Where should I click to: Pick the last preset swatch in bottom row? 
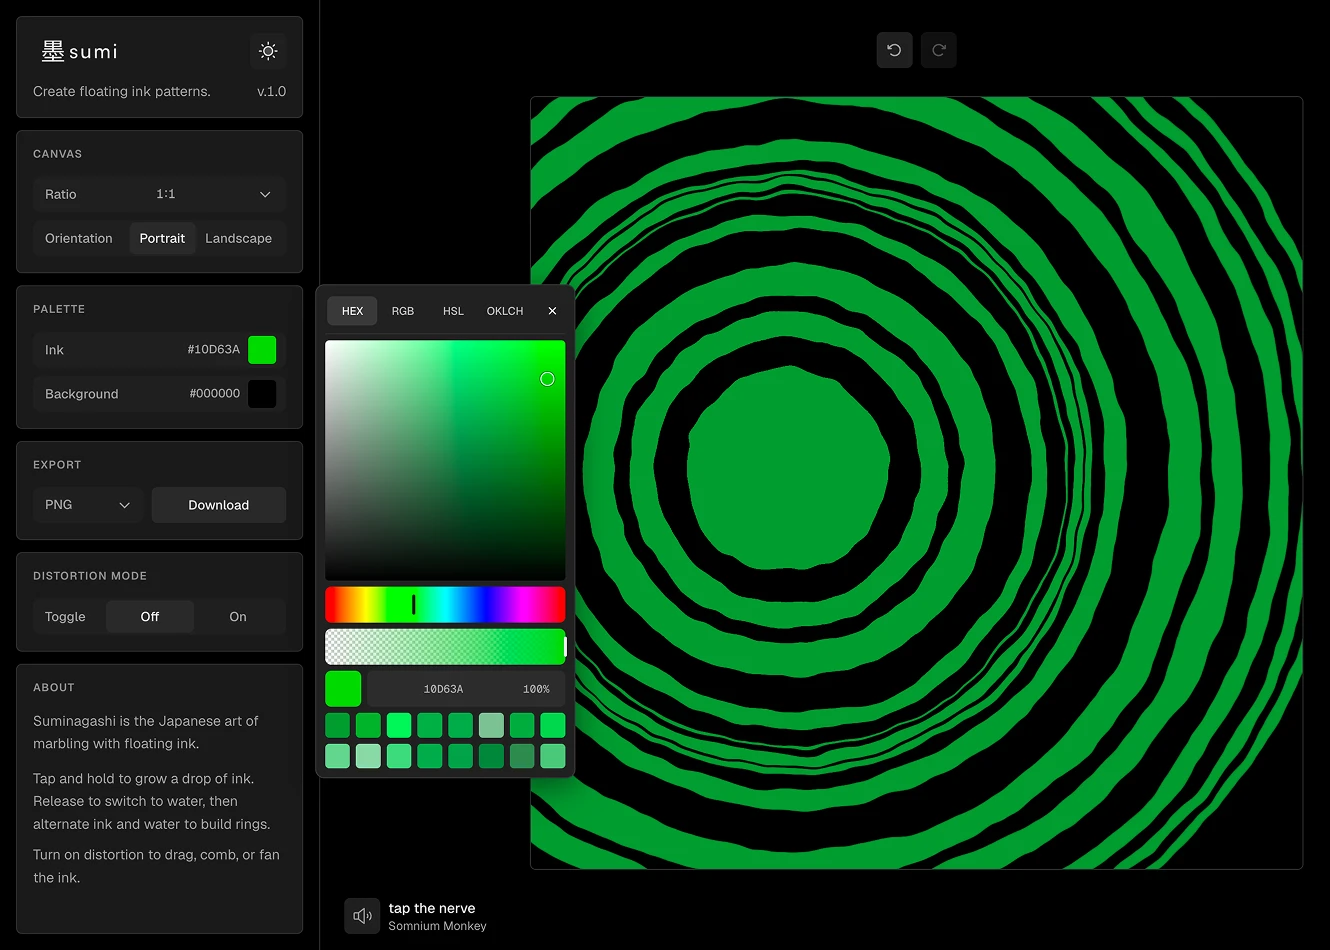[x=553, y=756]
